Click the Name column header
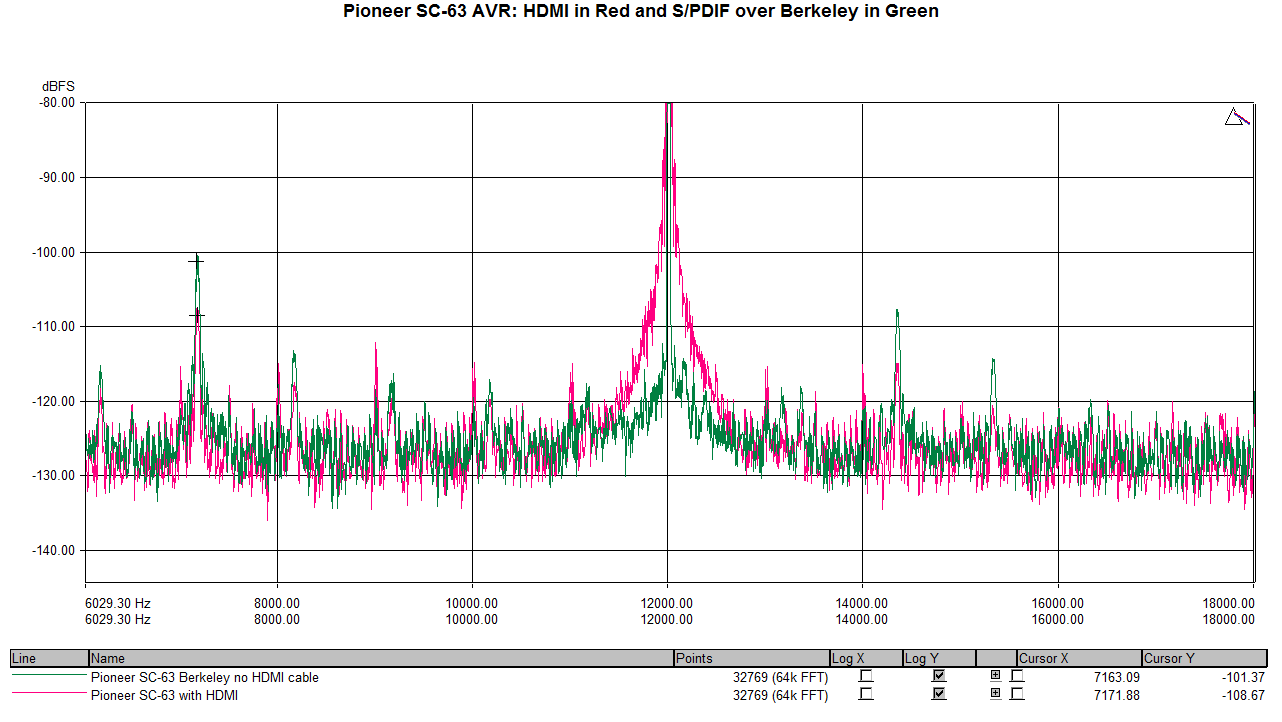Screen dimensions: 1282x722 tap(381, 658)
